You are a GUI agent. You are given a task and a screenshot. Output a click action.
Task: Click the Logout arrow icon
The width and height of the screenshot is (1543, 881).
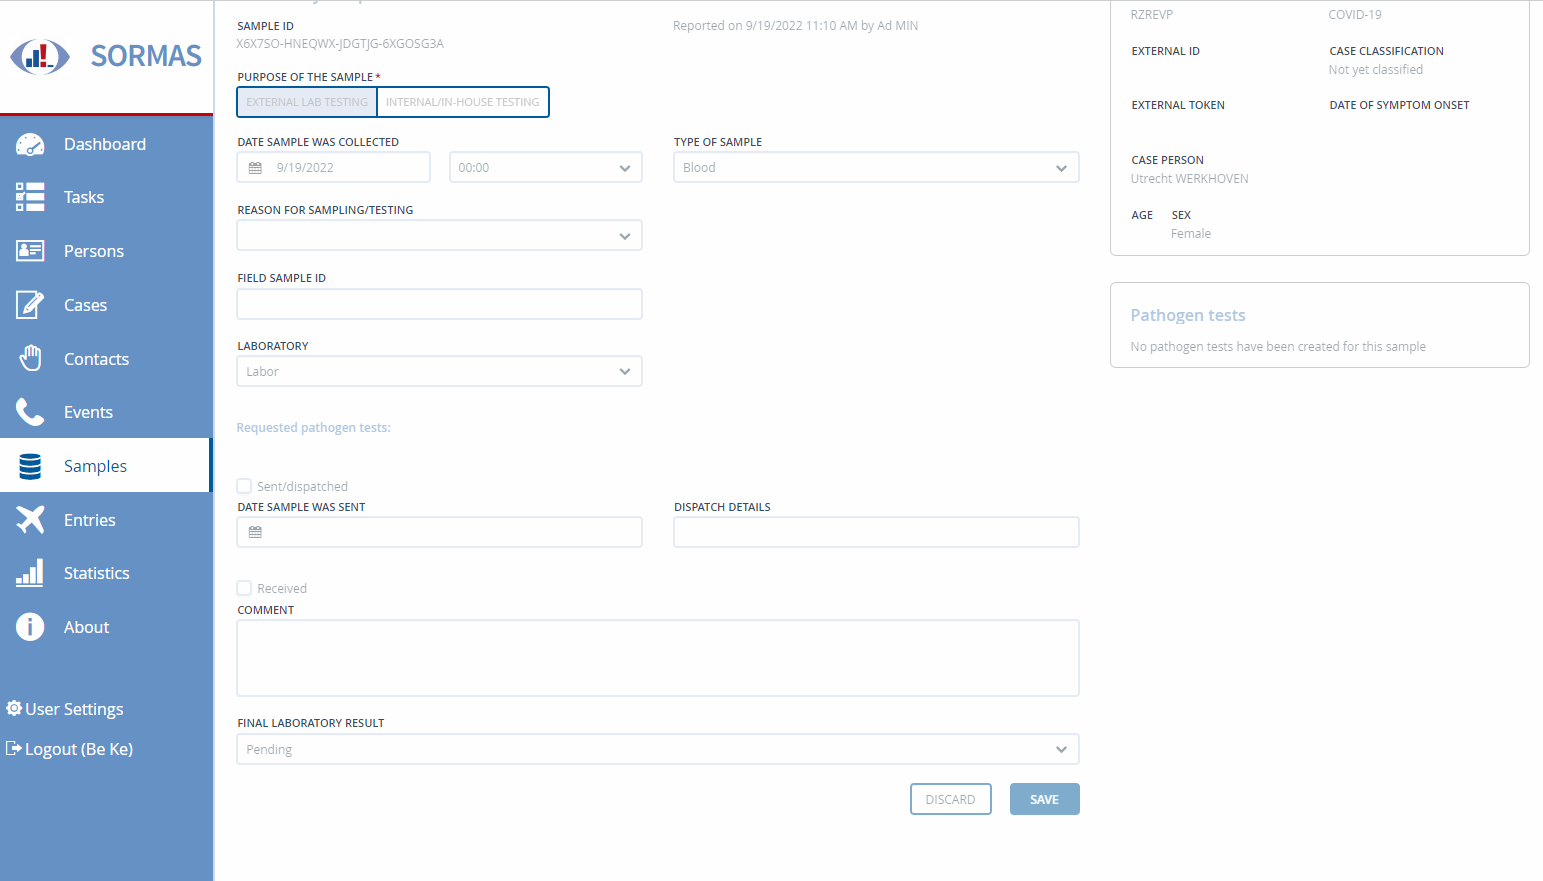point(14,748)
